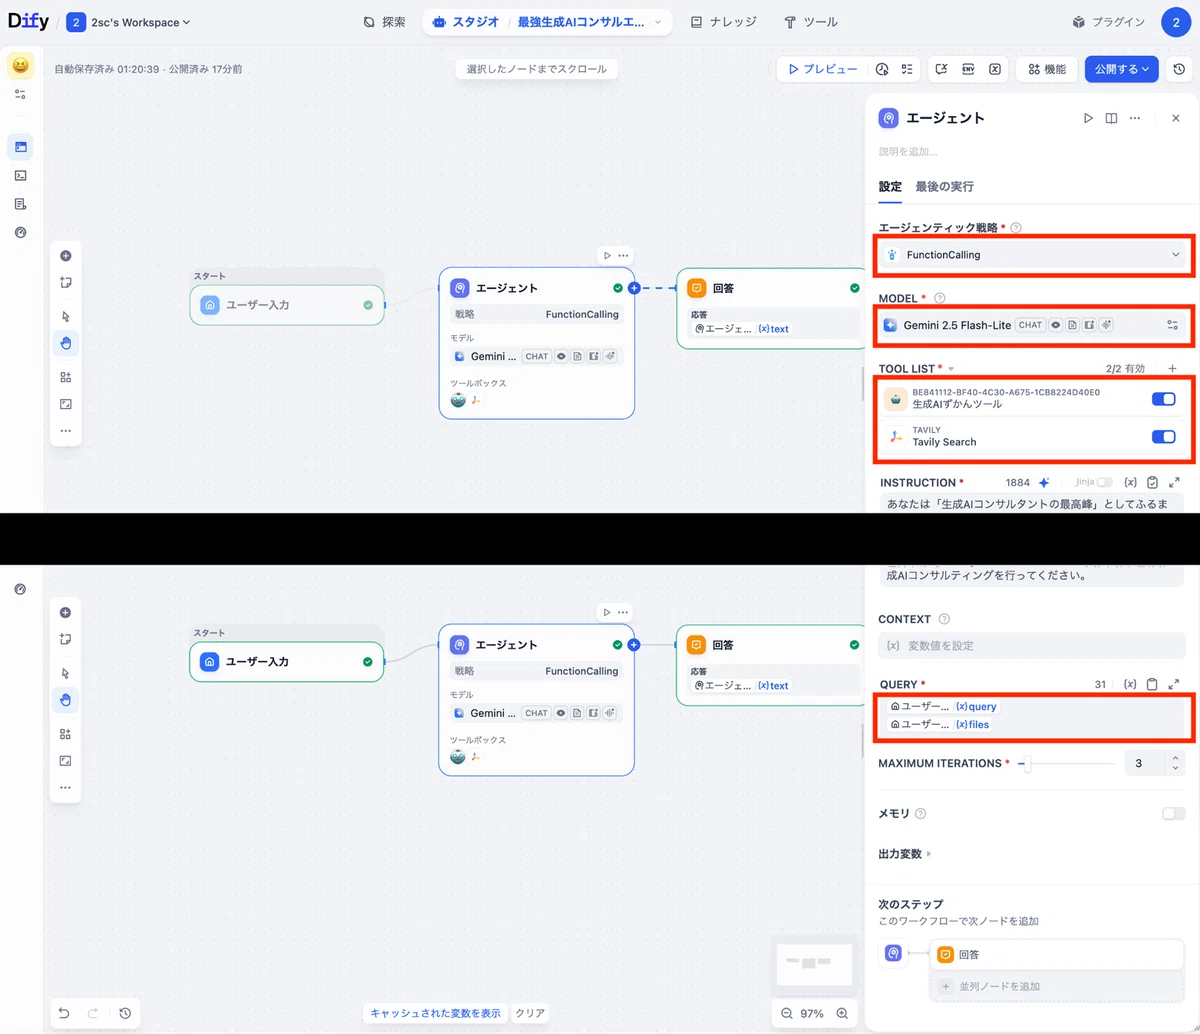1200x1034 pixels.
Task: Click help icon beside エージェンティック戦略 label
Action: pyautogui.click(x=1016, y=228)
